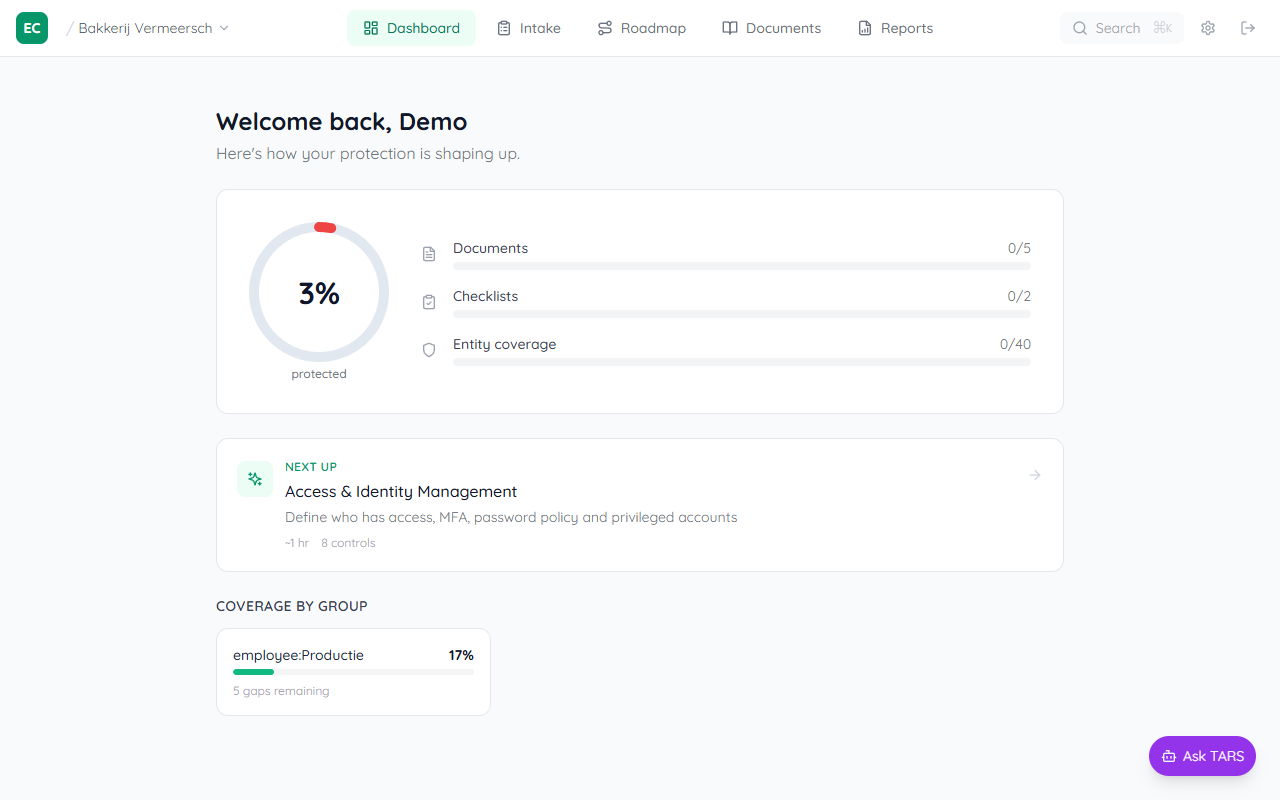The height and width of the screenshot is (800, 1280).
Task: Open the Reports section
Action: pos(895,28)
